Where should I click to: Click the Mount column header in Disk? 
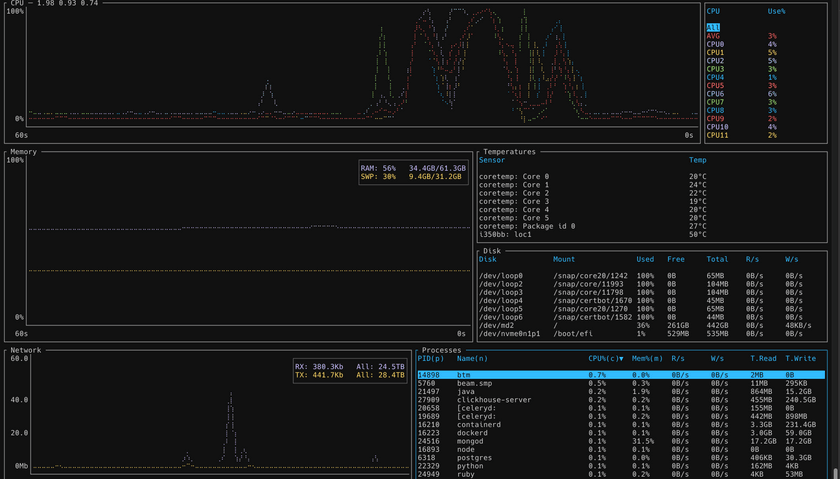pos(564,259)
